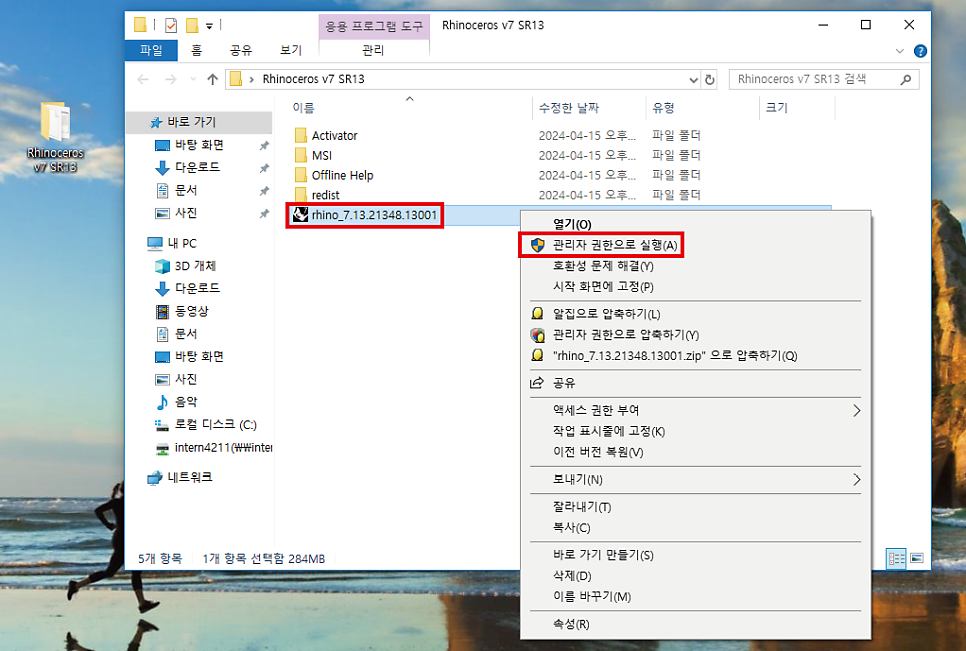Expand the 보내기(N) submenu

[856, 480]
